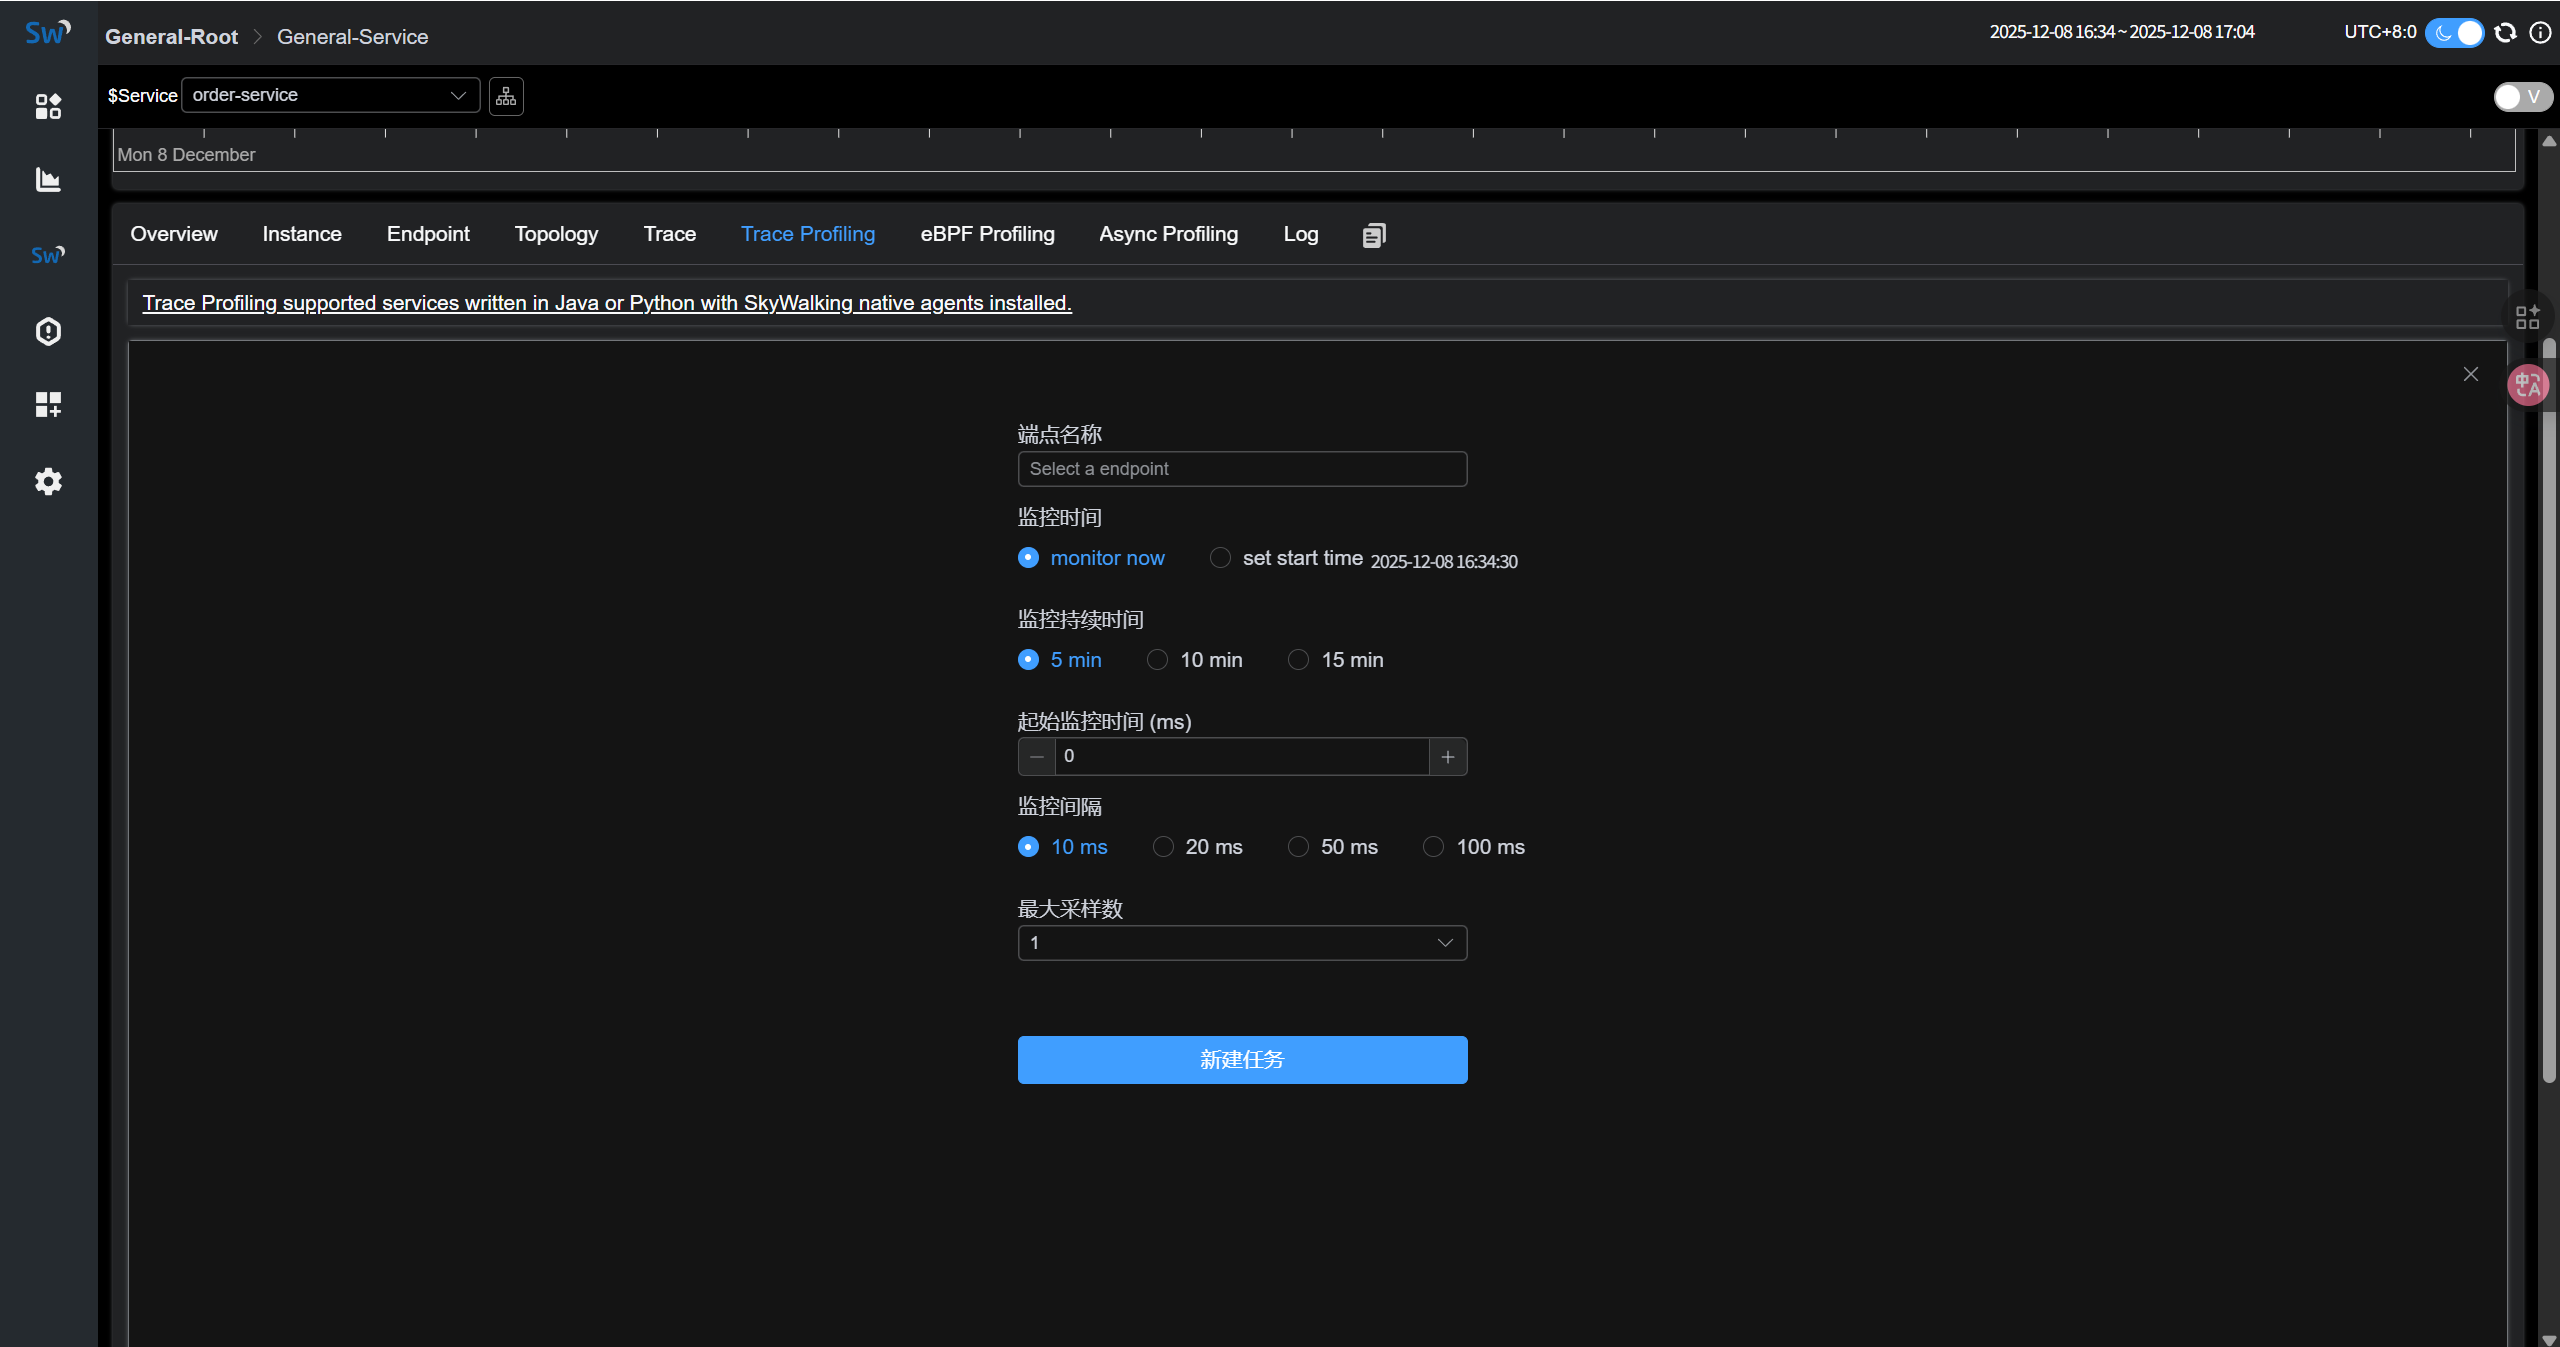The image size is (2560, 1347).
Task: Click the info icon at top right
Action: [2540, 33]
